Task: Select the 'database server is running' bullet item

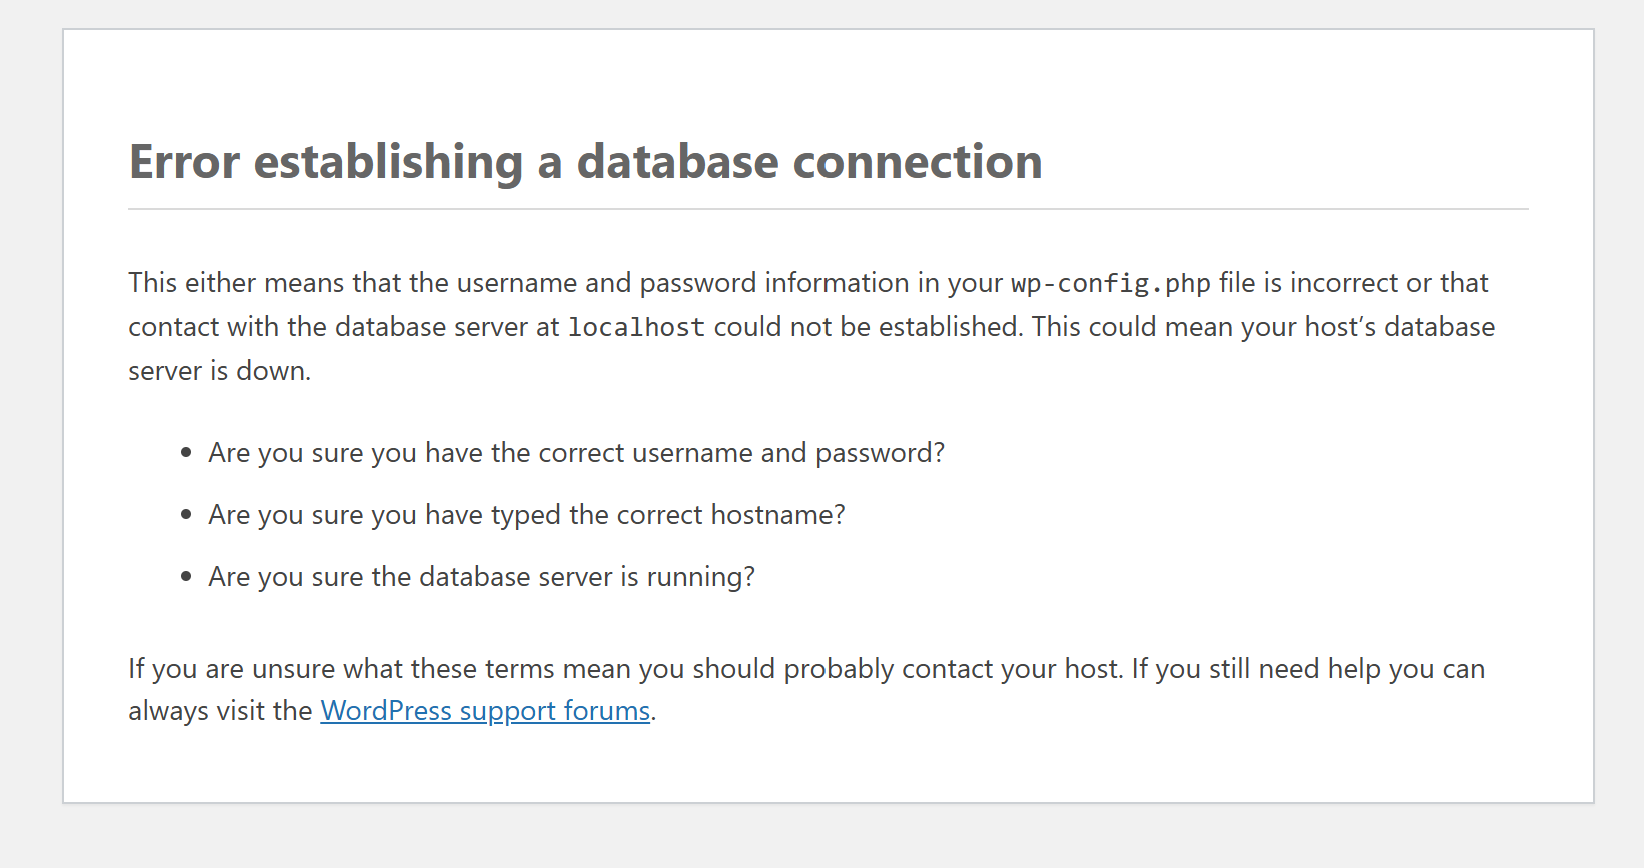Action: coord(481,577)
